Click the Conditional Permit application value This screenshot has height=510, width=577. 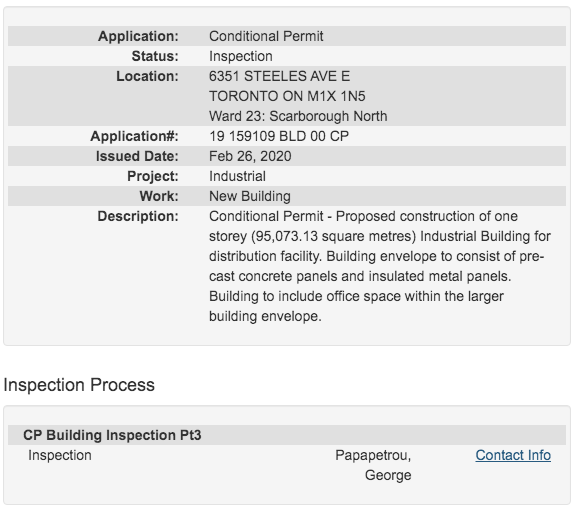[266, 36]
